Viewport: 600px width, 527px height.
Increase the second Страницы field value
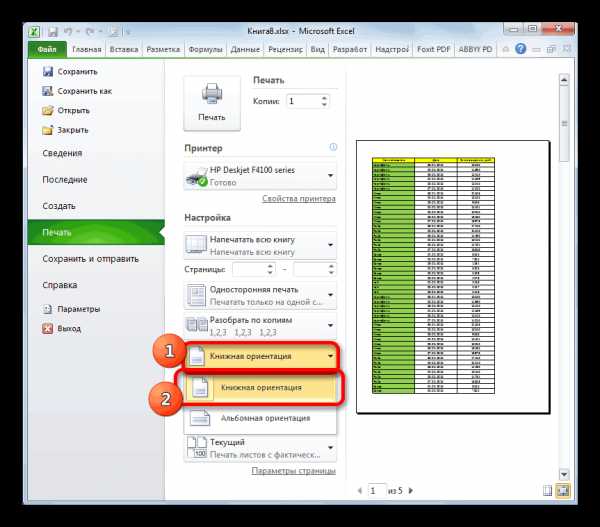[x=331, y=266]
